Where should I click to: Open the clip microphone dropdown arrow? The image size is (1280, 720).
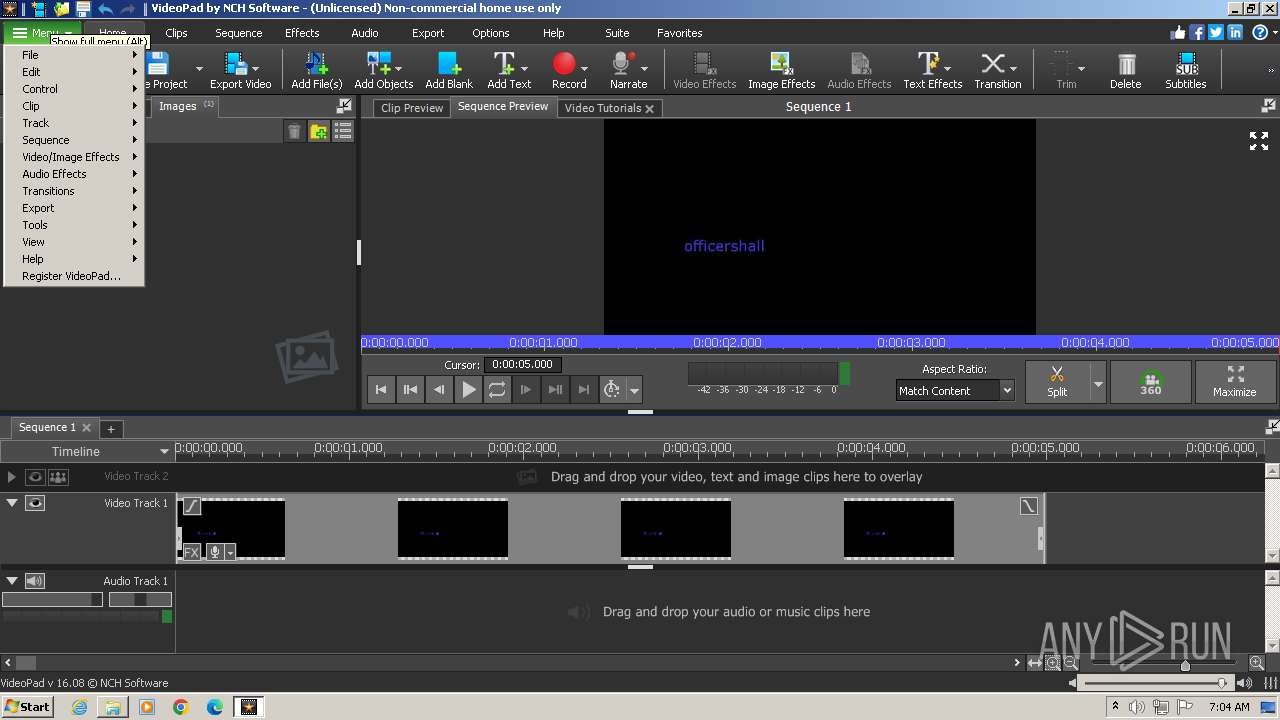pos(230,552)
